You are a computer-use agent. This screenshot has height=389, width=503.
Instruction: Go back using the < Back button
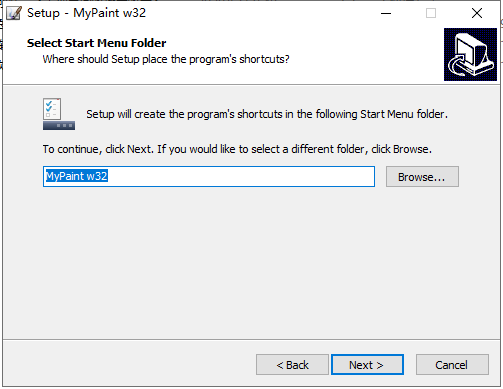(292, 365)
